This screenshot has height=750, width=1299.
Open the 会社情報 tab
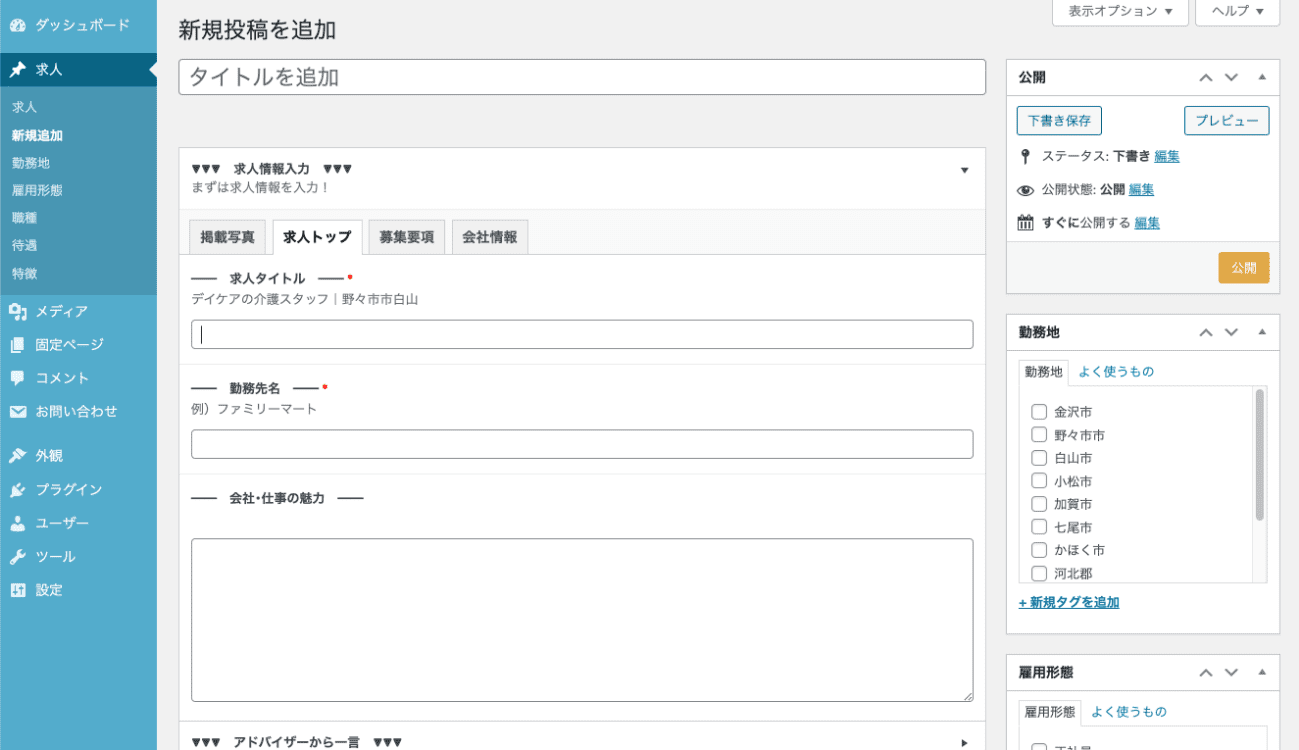(490, 237)
